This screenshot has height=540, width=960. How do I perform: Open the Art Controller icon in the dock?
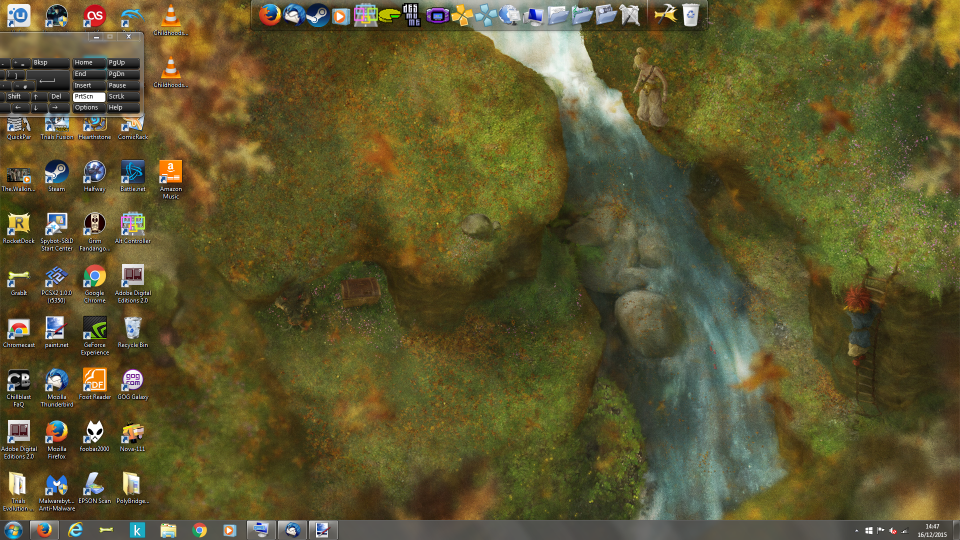pos(366,15)
